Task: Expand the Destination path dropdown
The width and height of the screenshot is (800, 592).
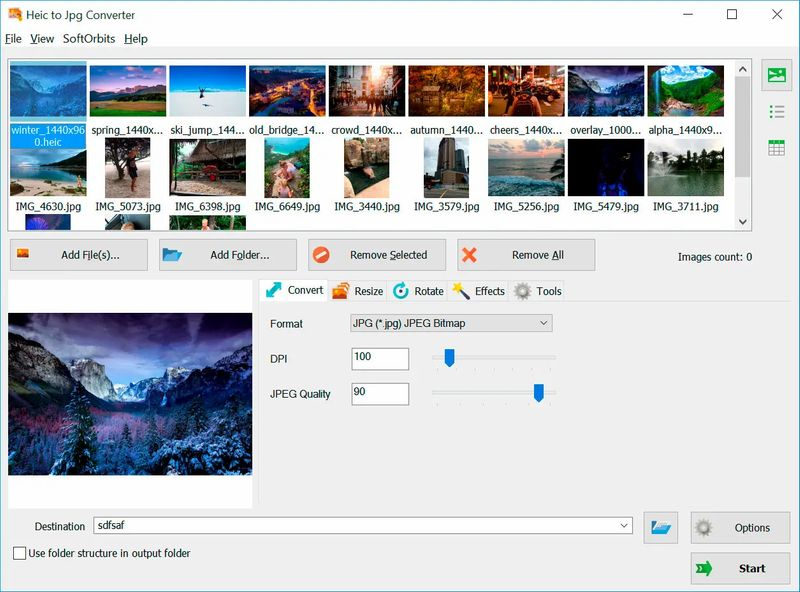Action: point(622,526)
